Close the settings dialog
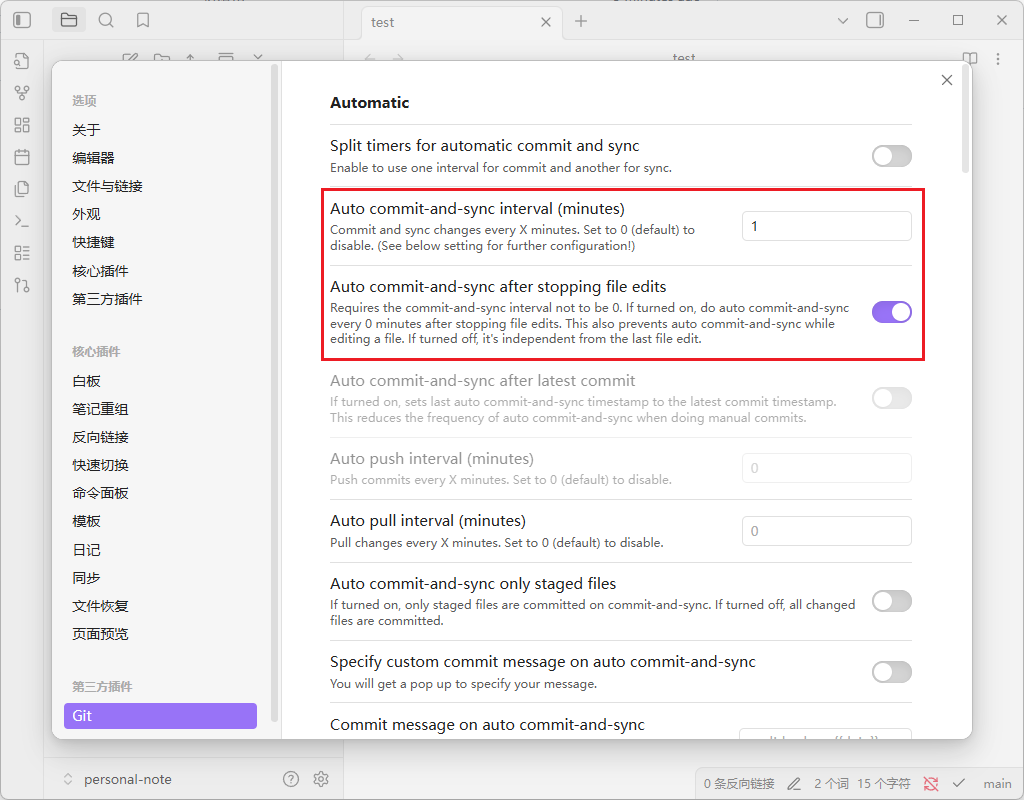This screenshot has width=1024, height=800. coord(947,80)
